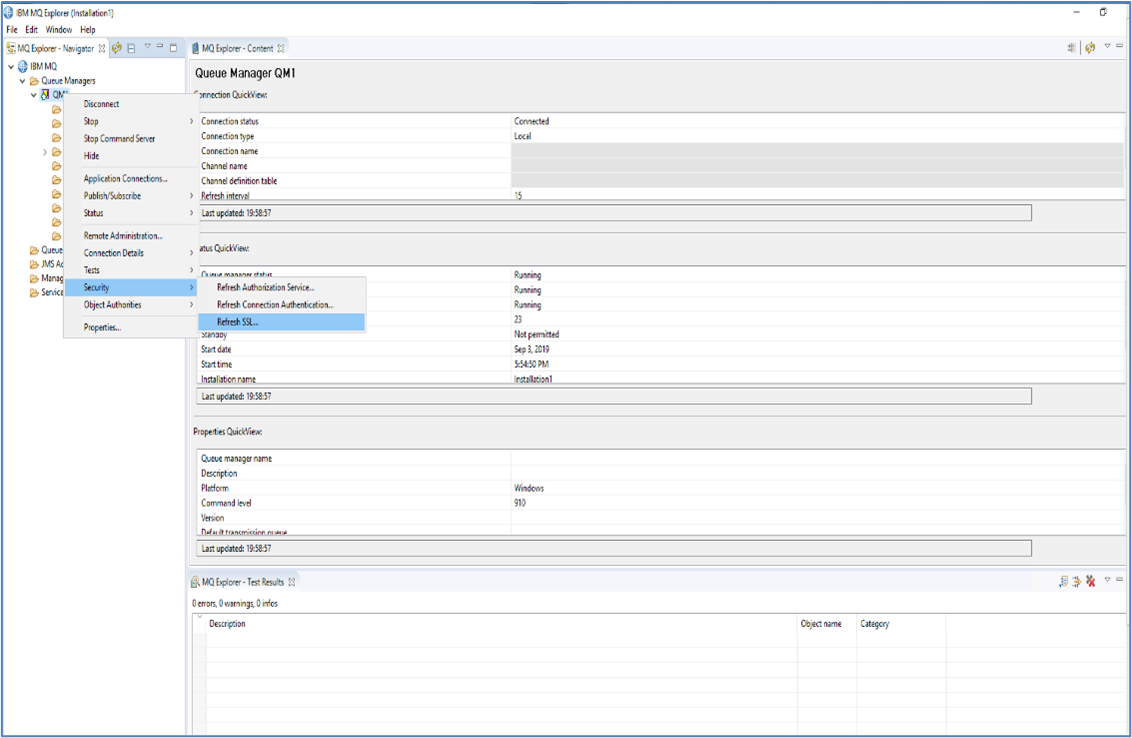Open the Test Results view menu triangle
1132x738 pixels.
(1107, 579)
